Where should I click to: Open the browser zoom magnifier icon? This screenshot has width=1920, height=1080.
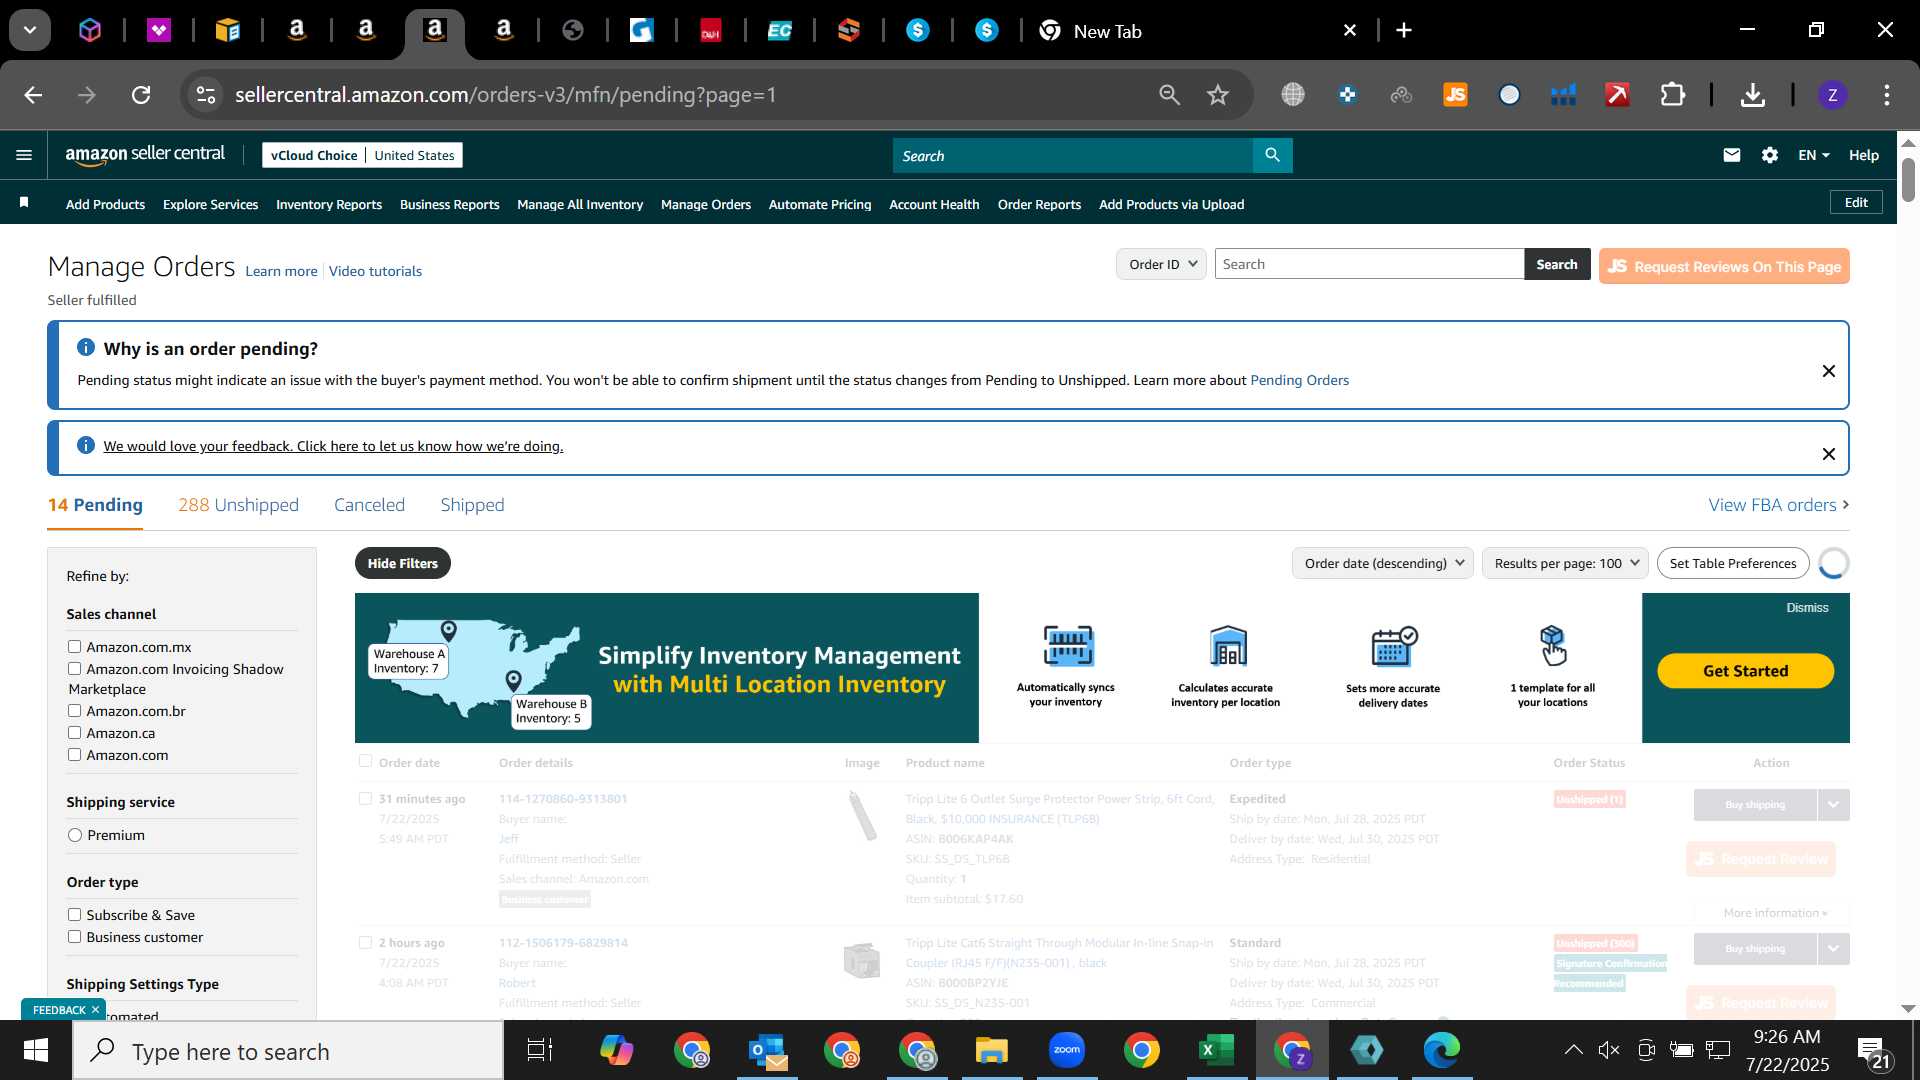point(1169,95)
